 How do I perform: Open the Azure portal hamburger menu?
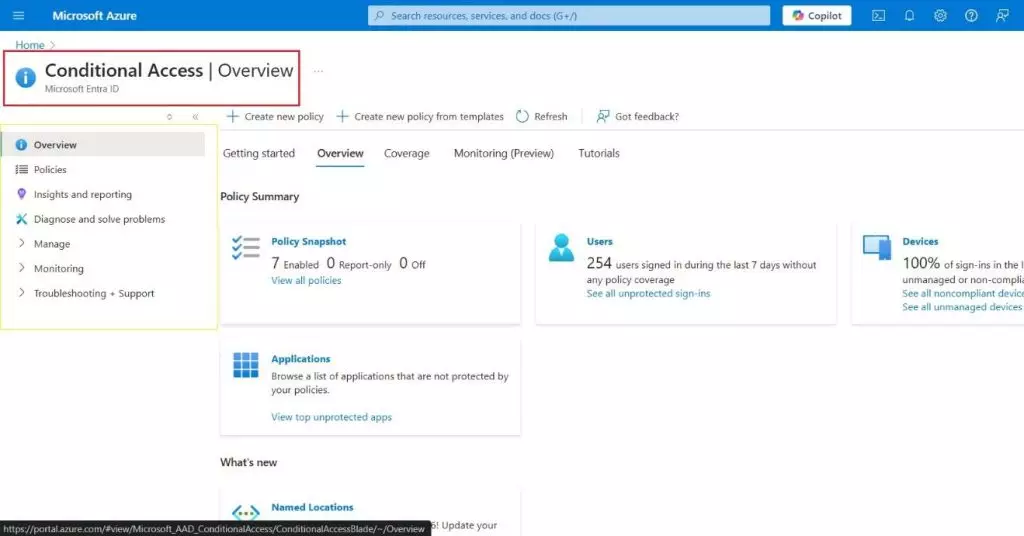point(18,16)
